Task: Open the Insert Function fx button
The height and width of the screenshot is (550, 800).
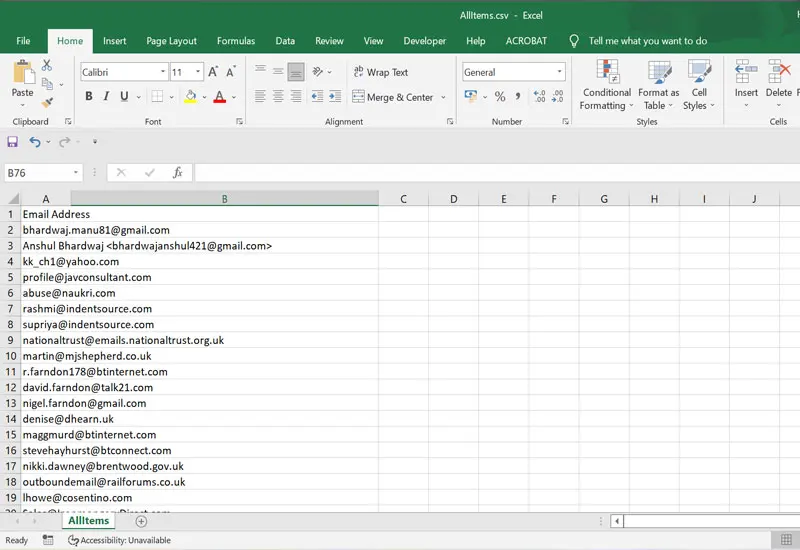Action: point(178,172)
